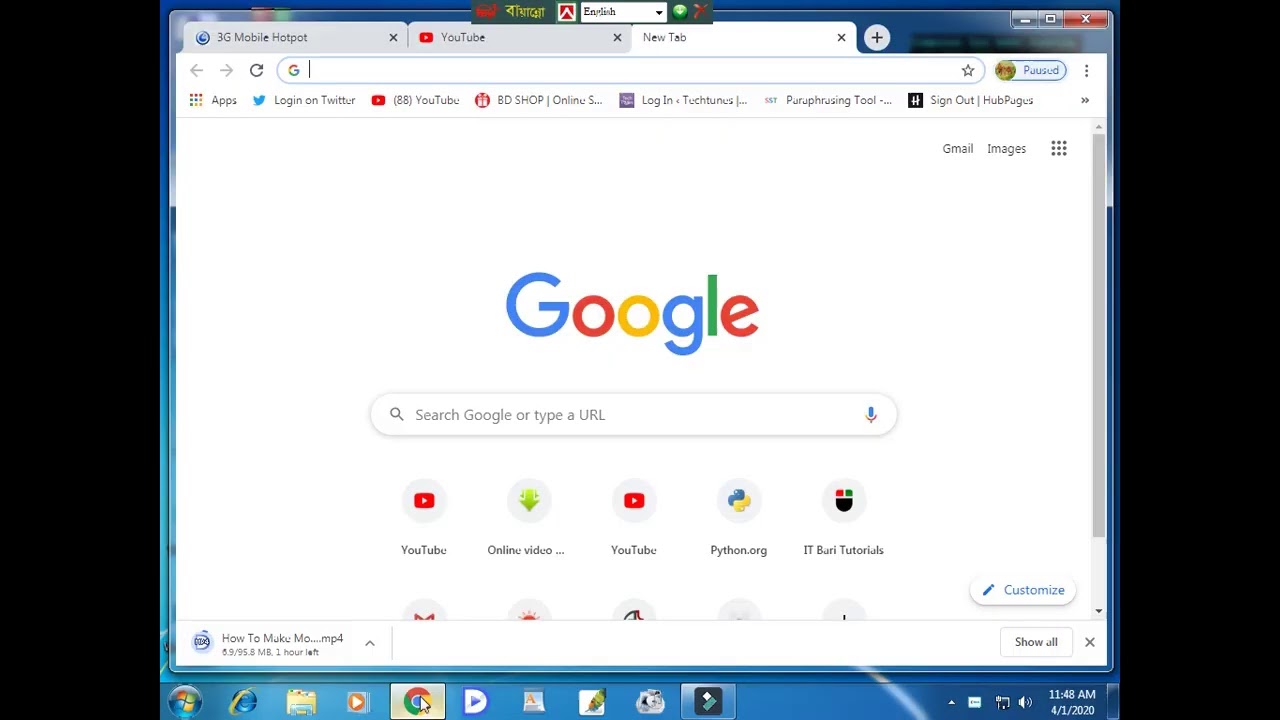Image resolution: width=1280 pixels, height=720 pixels.
Task: Open the blue play-arrow app in the taskbar
Action: pyautogui.click(x=475, y=702)
